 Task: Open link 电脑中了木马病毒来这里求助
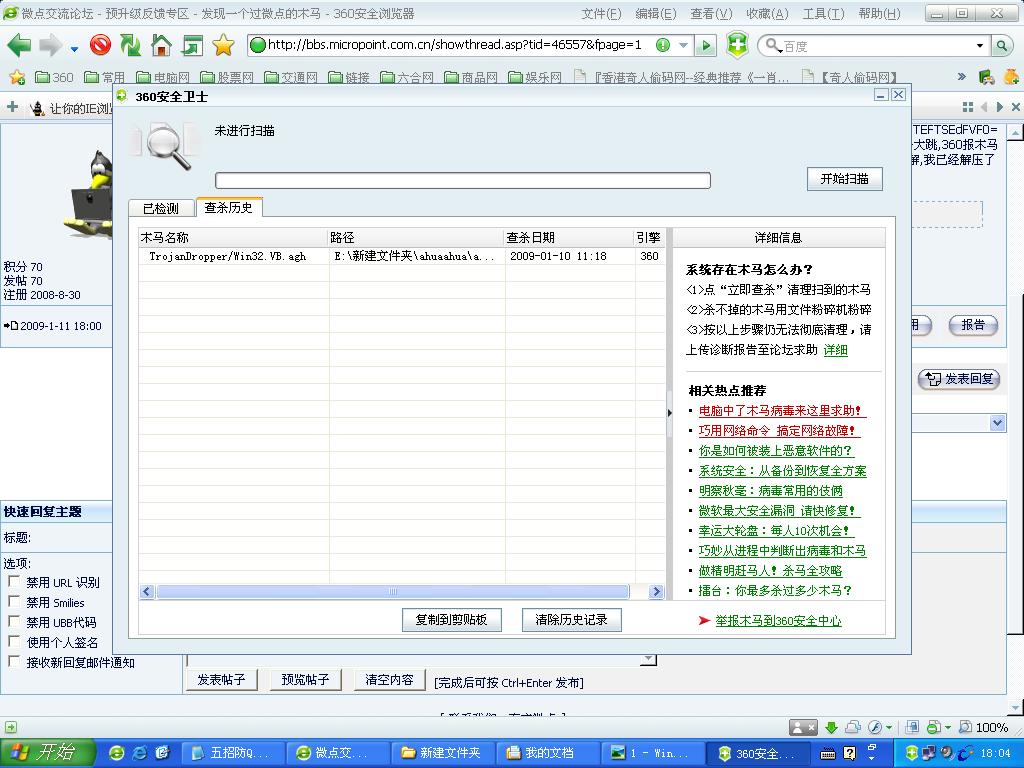(x=780, y=411)
